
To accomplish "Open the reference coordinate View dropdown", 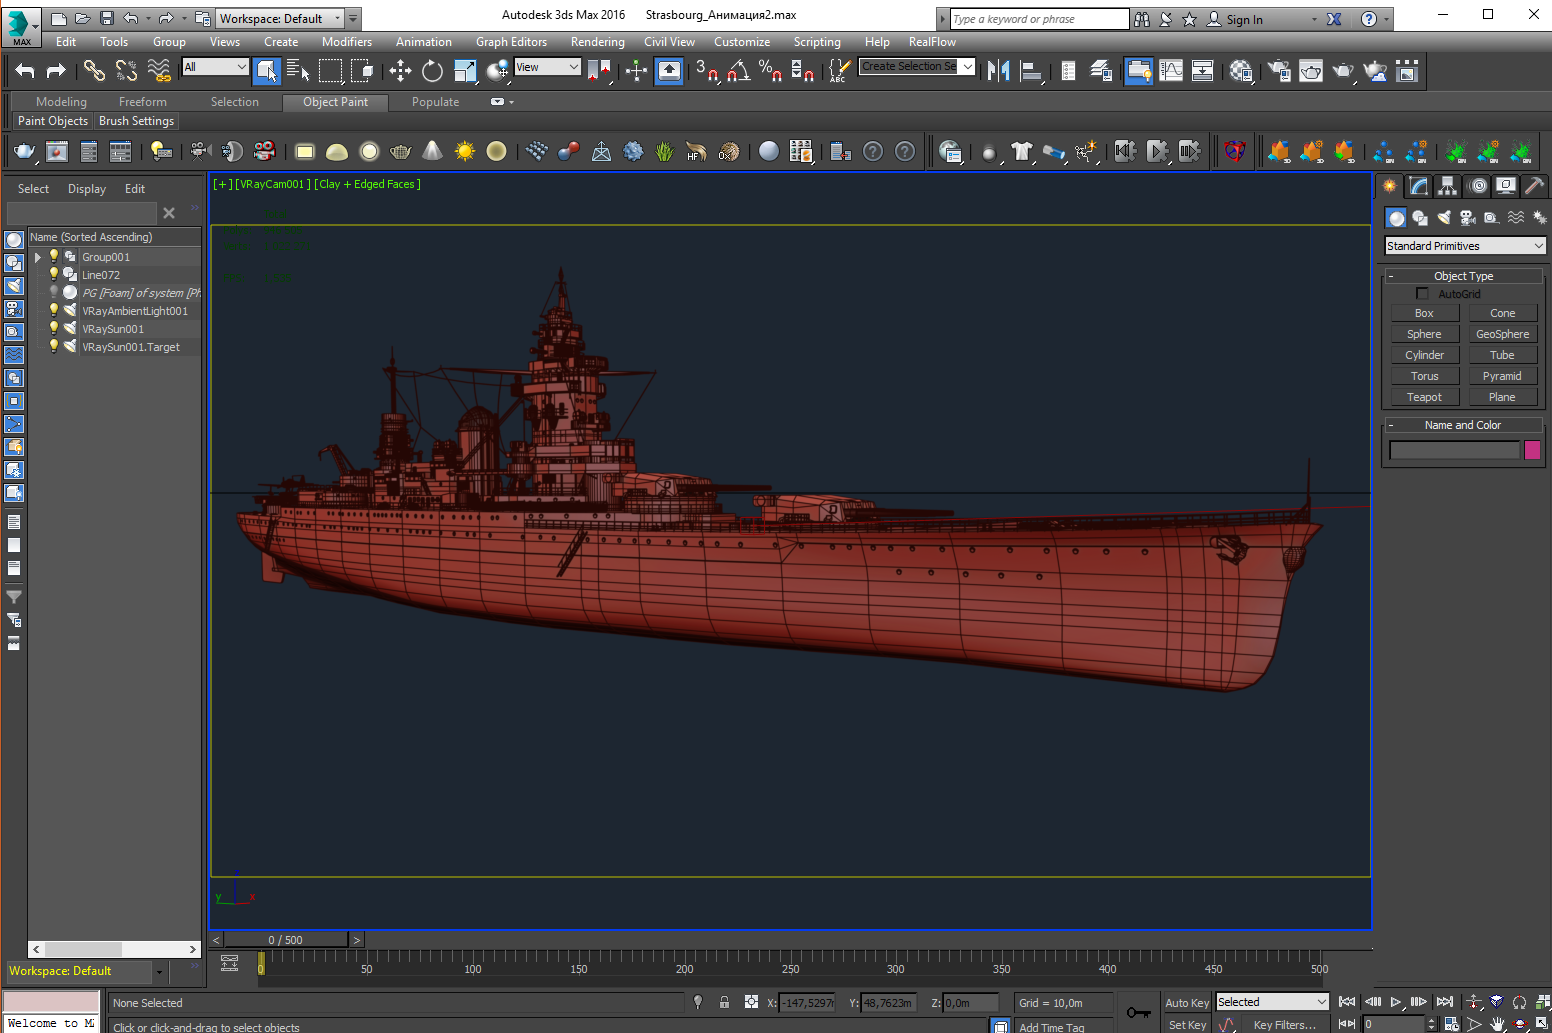I will click(547, 67).
